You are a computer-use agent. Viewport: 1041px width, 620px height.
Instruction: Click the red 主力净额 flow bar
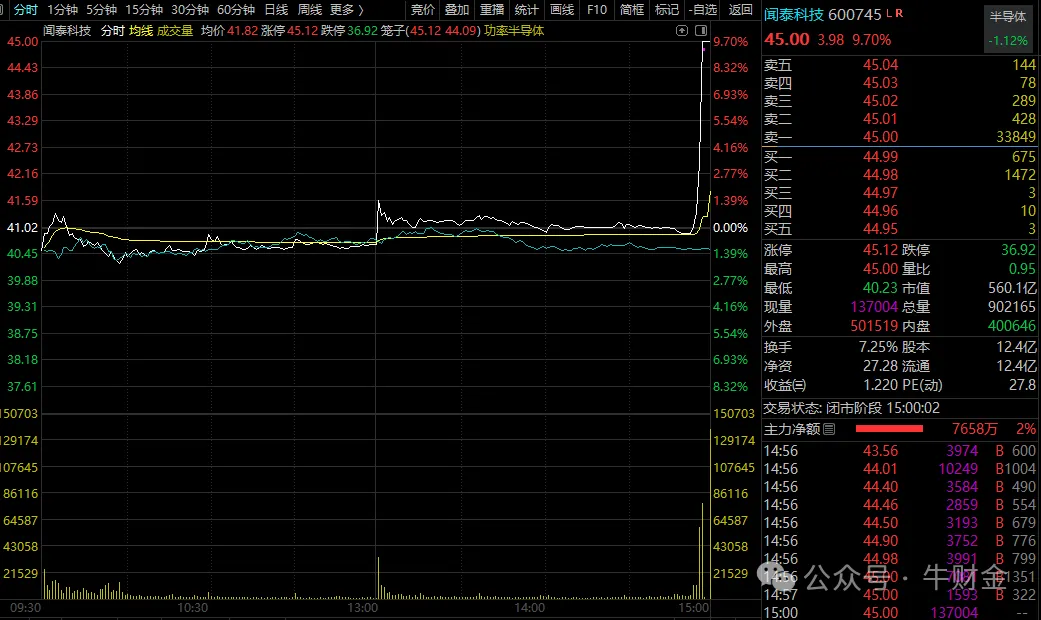click(888, 429)
